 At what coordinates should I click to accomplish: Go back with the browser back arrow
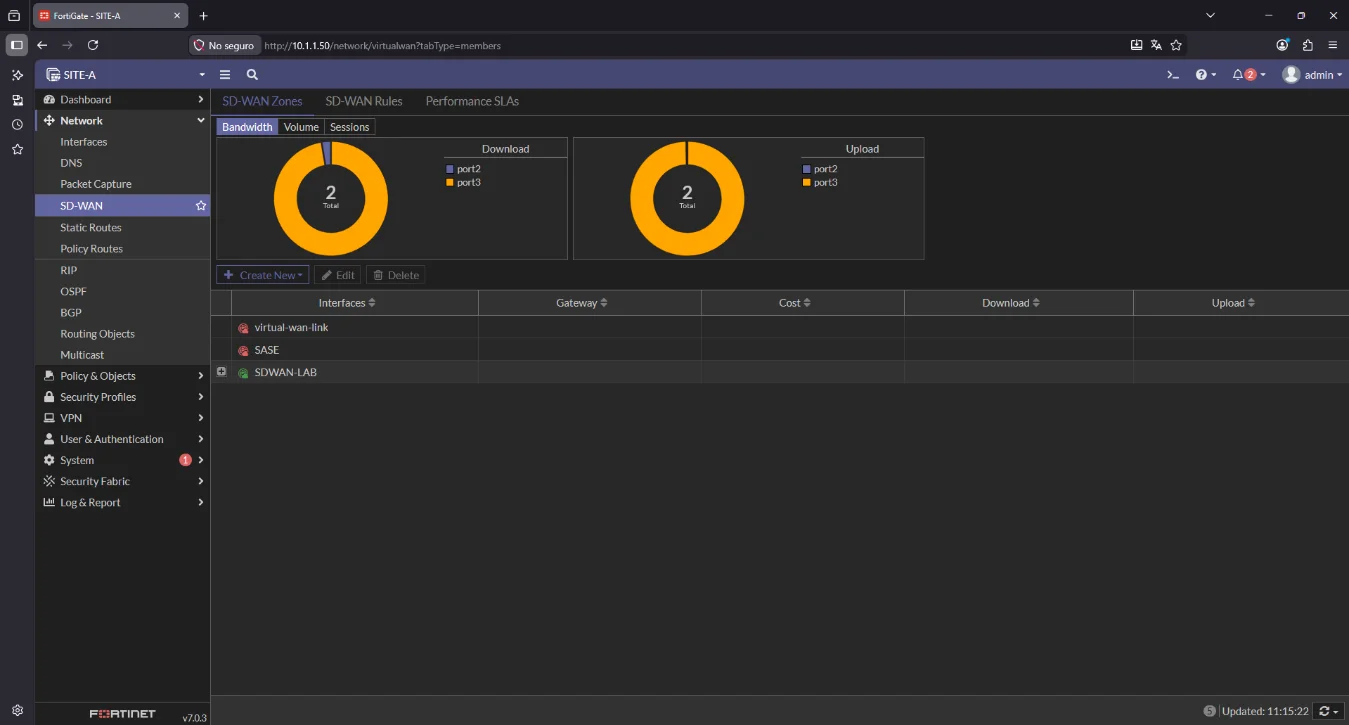pyautogui.click(x=42, y=45)
